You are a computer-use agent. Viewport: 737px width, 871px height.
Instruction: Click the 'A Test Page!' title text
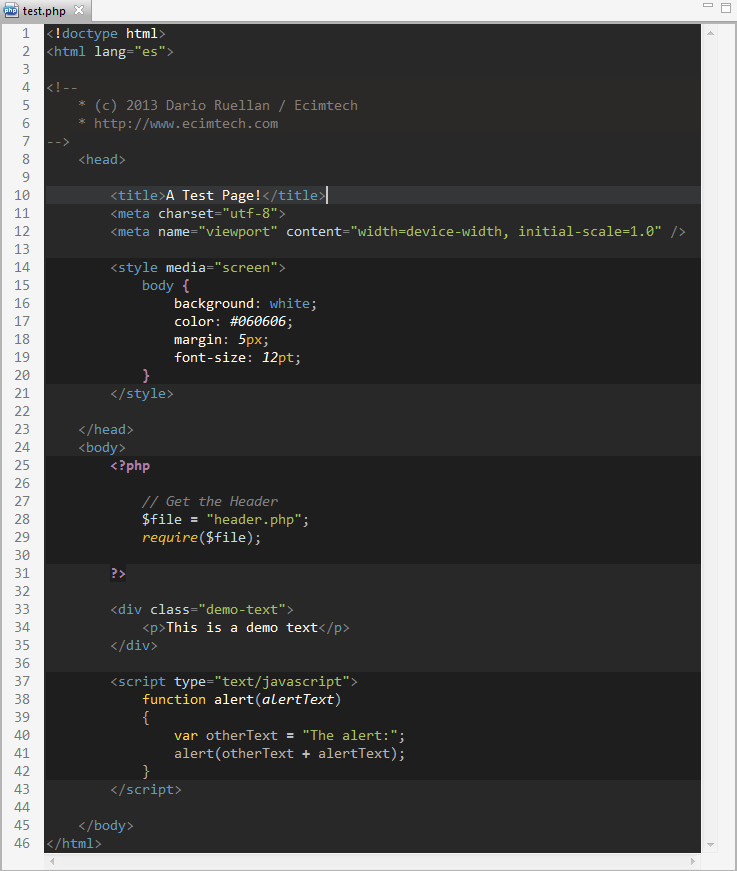[213, 196]
